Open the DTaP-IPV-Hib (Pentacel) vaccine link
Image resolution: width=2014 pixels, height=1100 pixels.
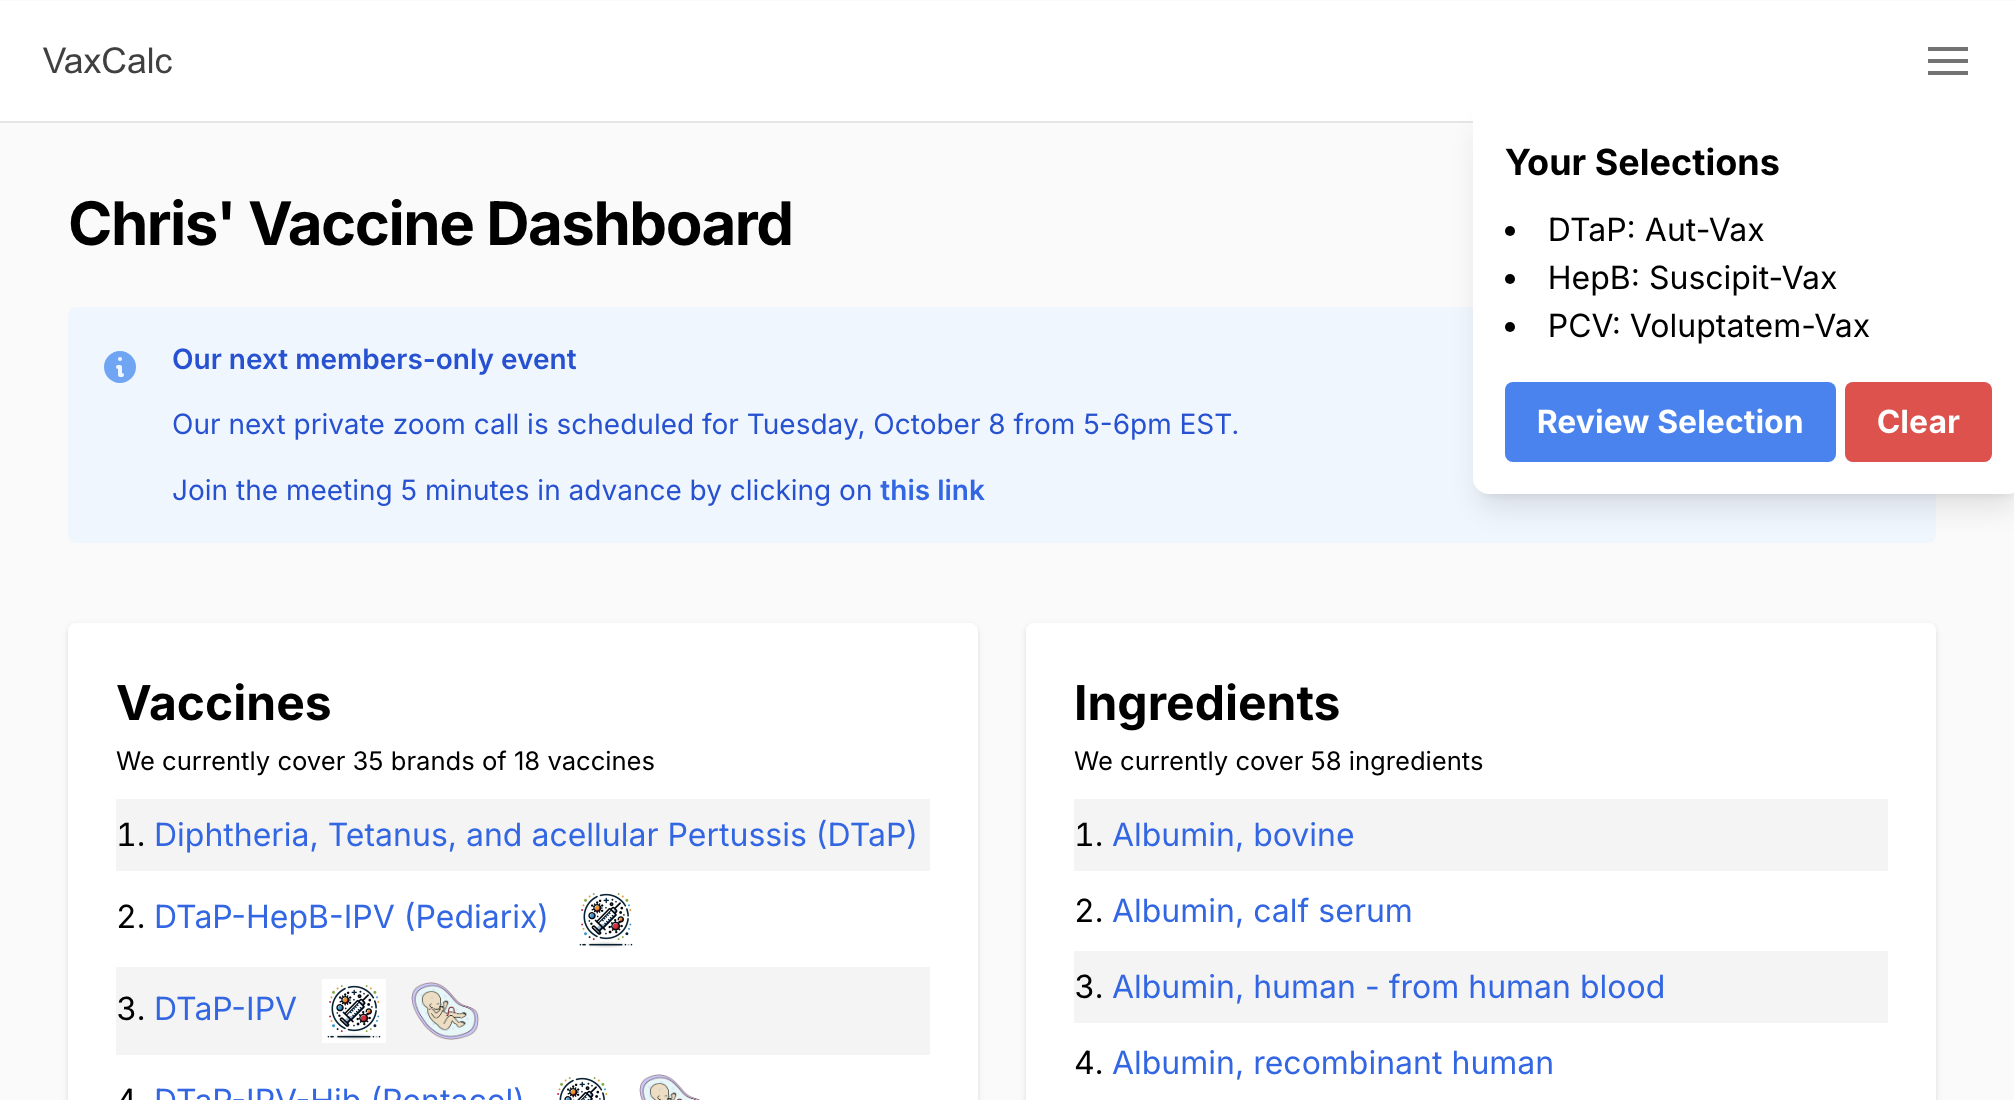coord(339,1090)
